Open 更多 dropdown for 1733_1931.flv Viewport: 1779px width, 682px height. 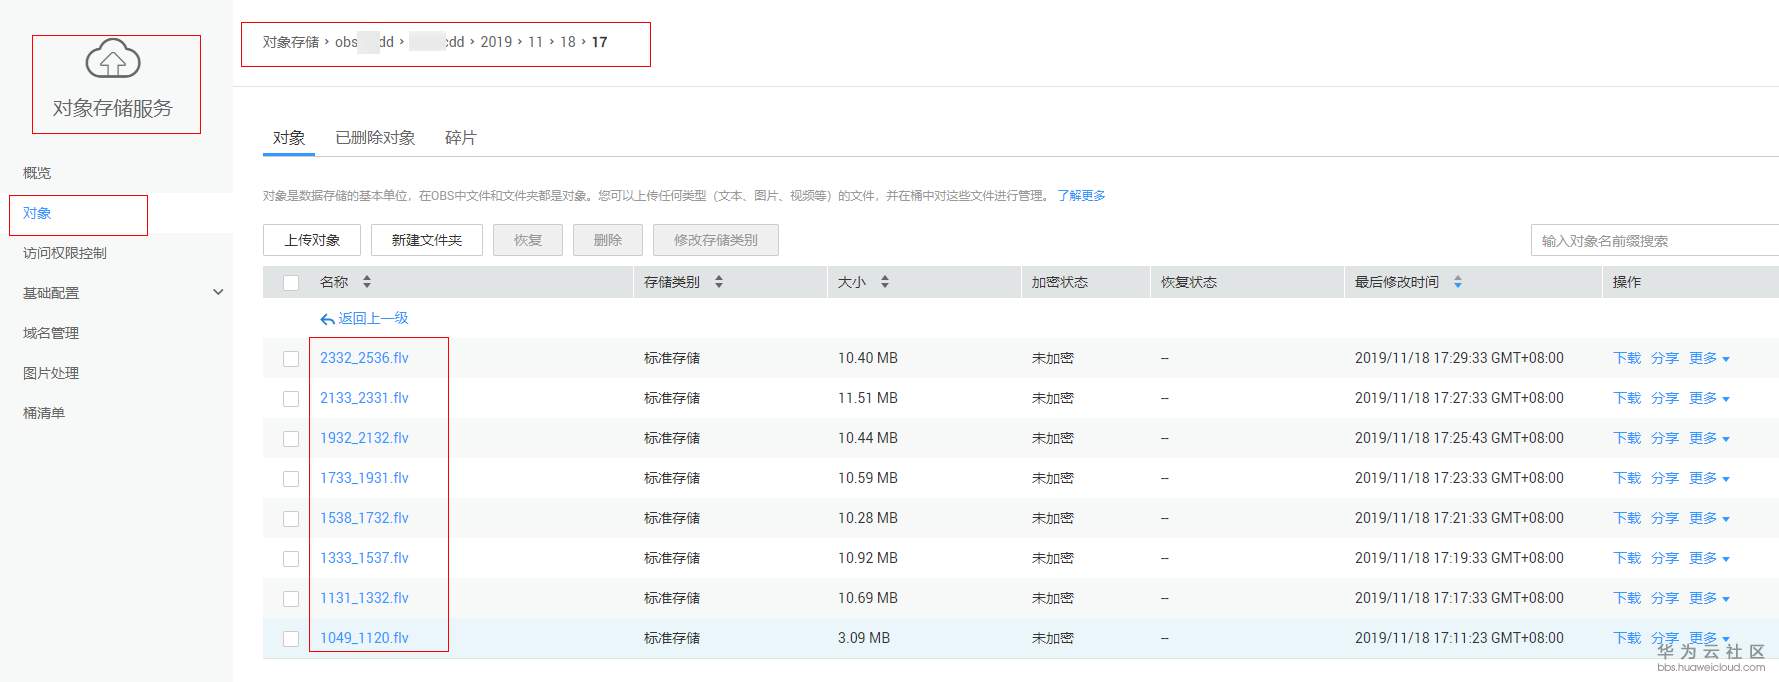(x=1709, y=478)
